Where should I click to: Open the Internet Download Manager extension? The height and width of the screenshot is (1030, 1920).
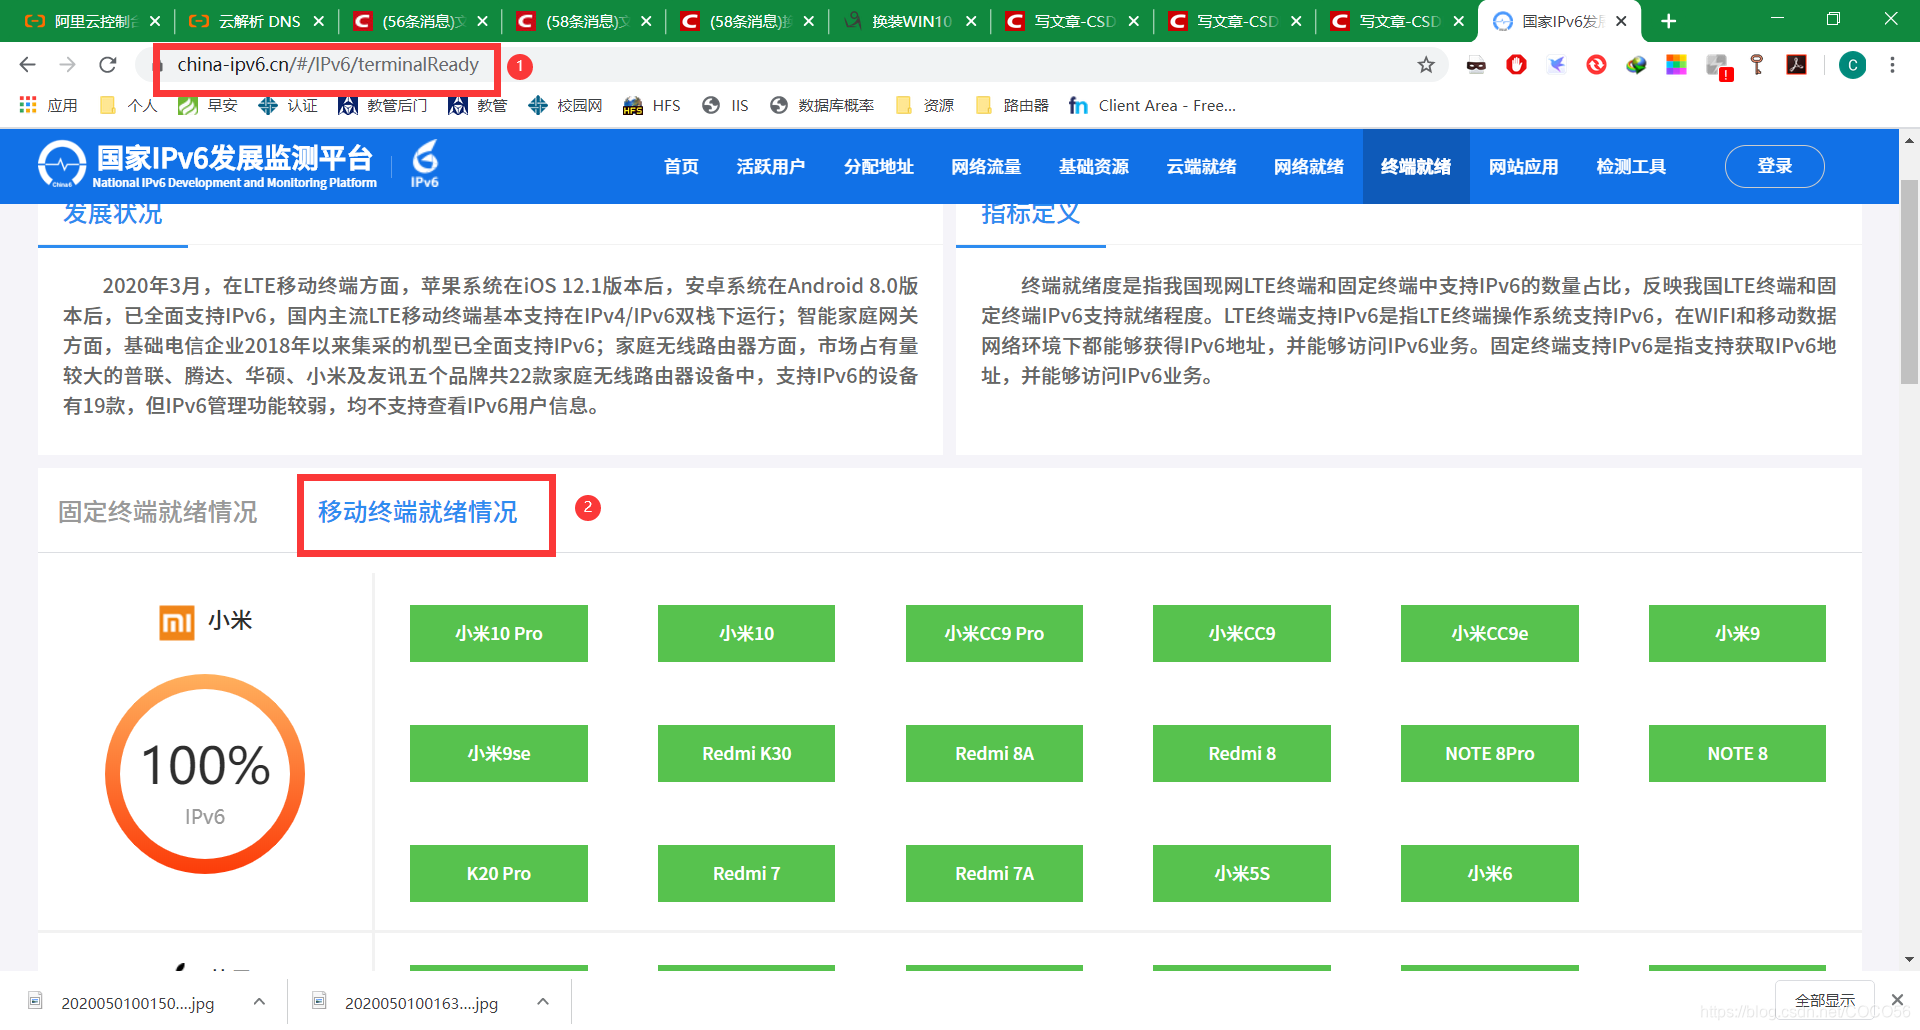tap(1637, 65)
